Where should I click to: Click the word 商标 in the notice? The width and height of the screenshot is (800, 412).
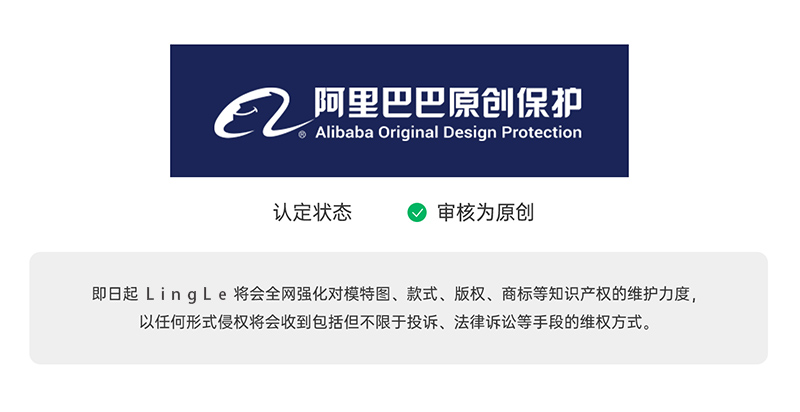(518, 295)
